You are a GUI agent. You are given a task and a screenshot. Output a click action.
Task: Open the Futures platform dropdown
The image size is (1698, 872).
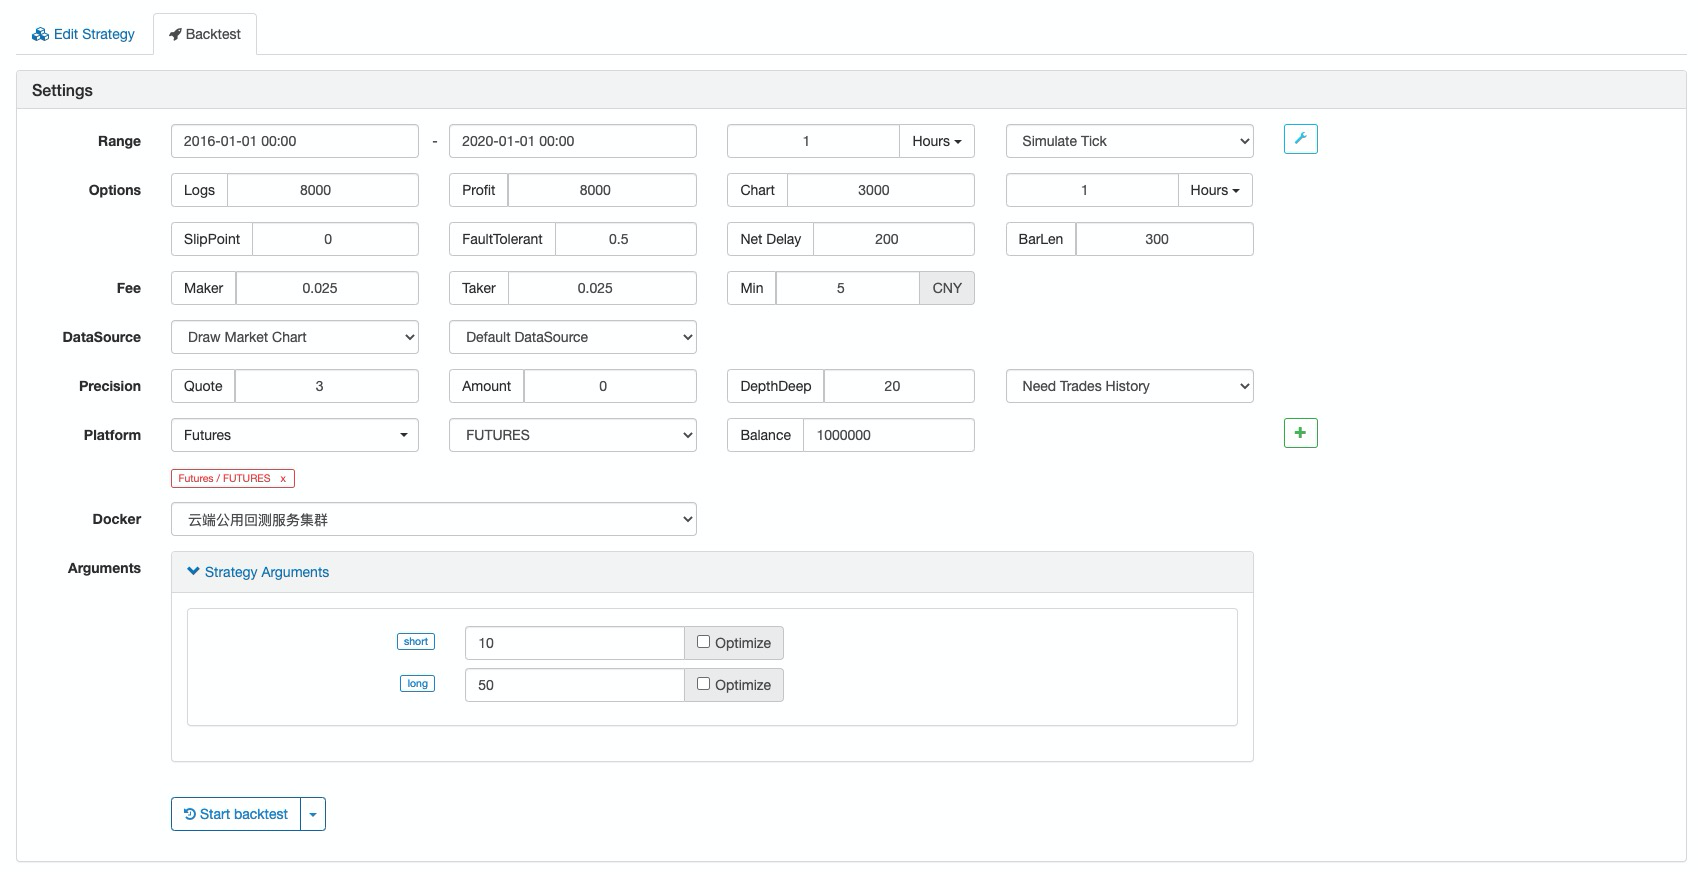(x=295, y=435)
